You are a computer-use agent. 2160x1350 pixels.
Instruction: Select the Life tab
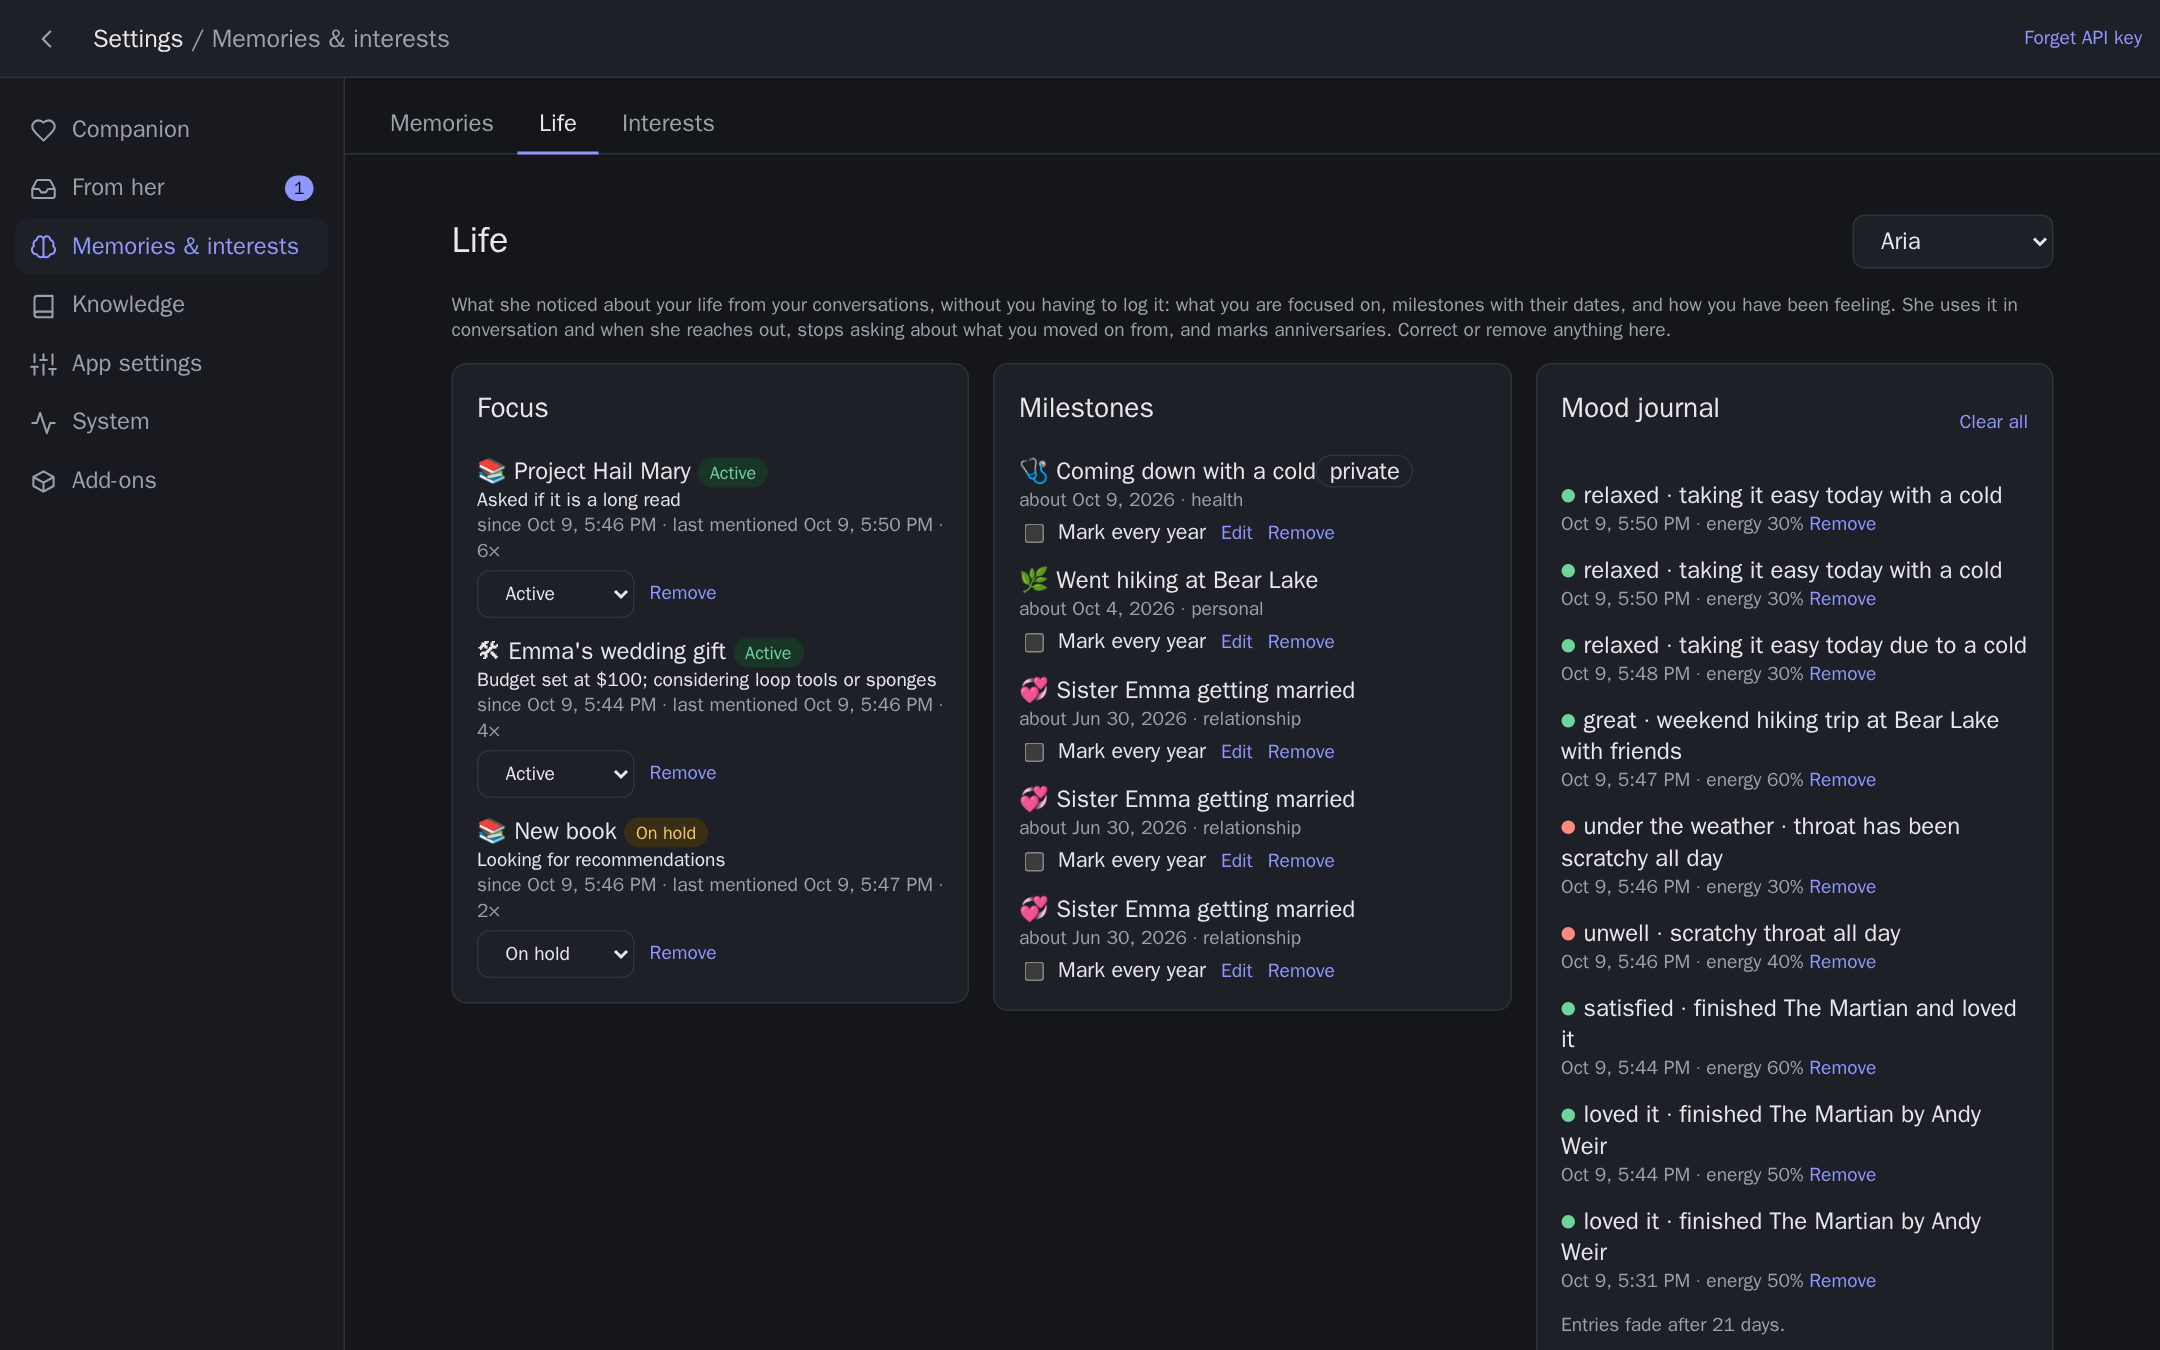[557, 123]
